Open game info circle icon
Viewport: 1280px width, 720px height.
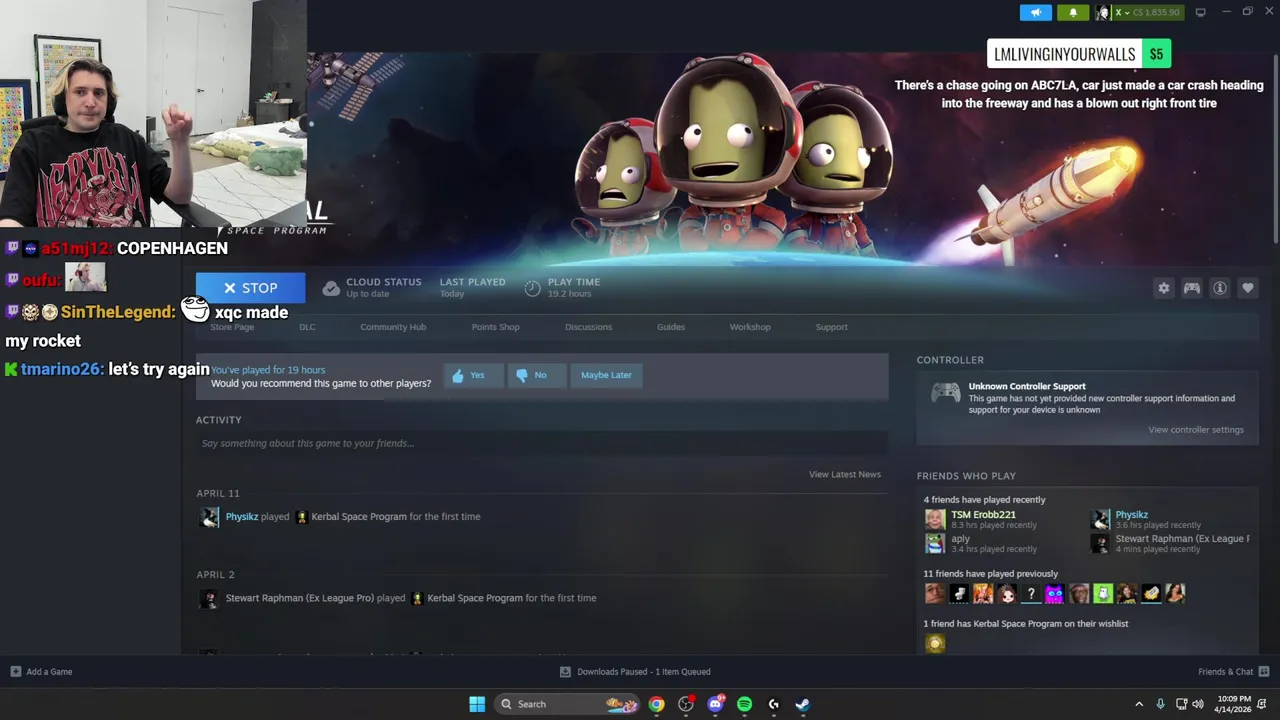pos(1220,288)
